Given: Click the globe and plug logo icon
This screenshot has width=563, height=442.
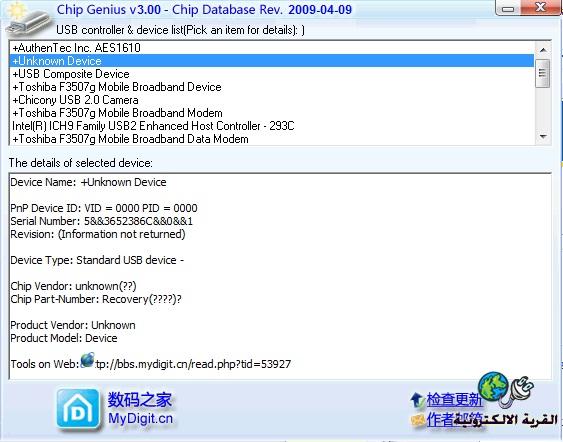Looking at the screenshot, I should pyautogui.click(x=506, y=389).
